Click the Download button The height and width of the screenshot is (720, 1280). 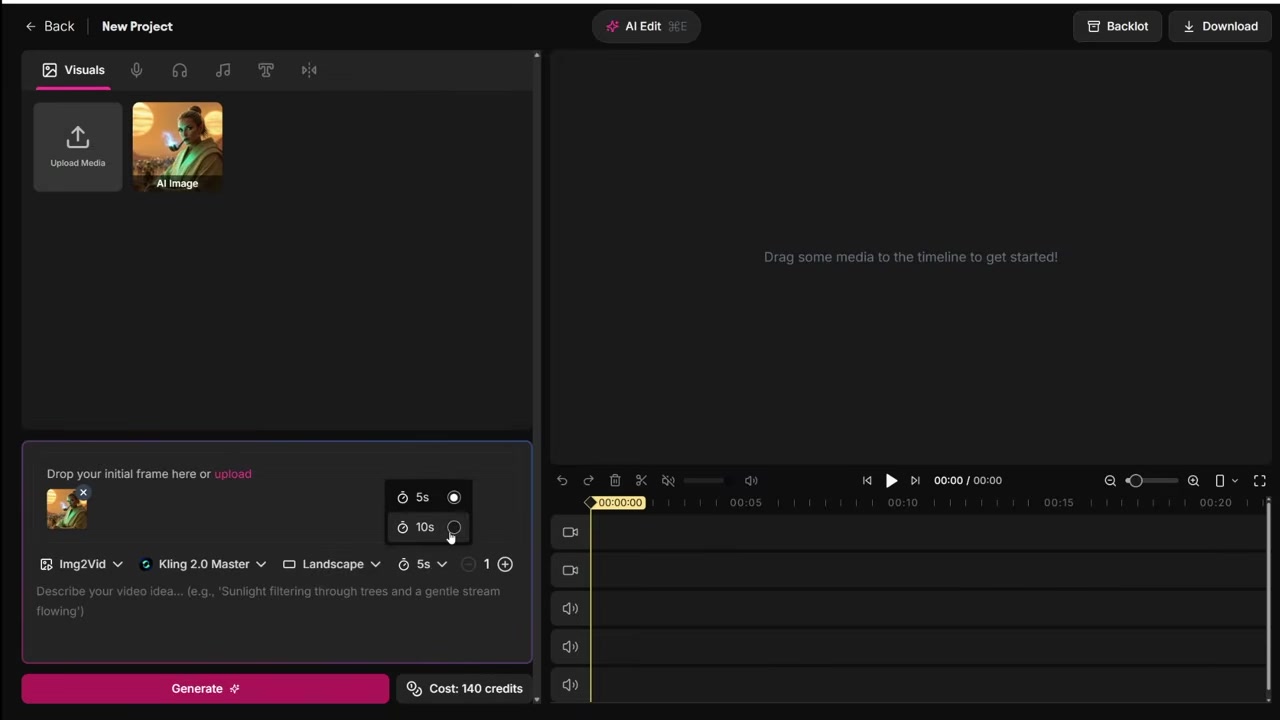point(1221,26)
